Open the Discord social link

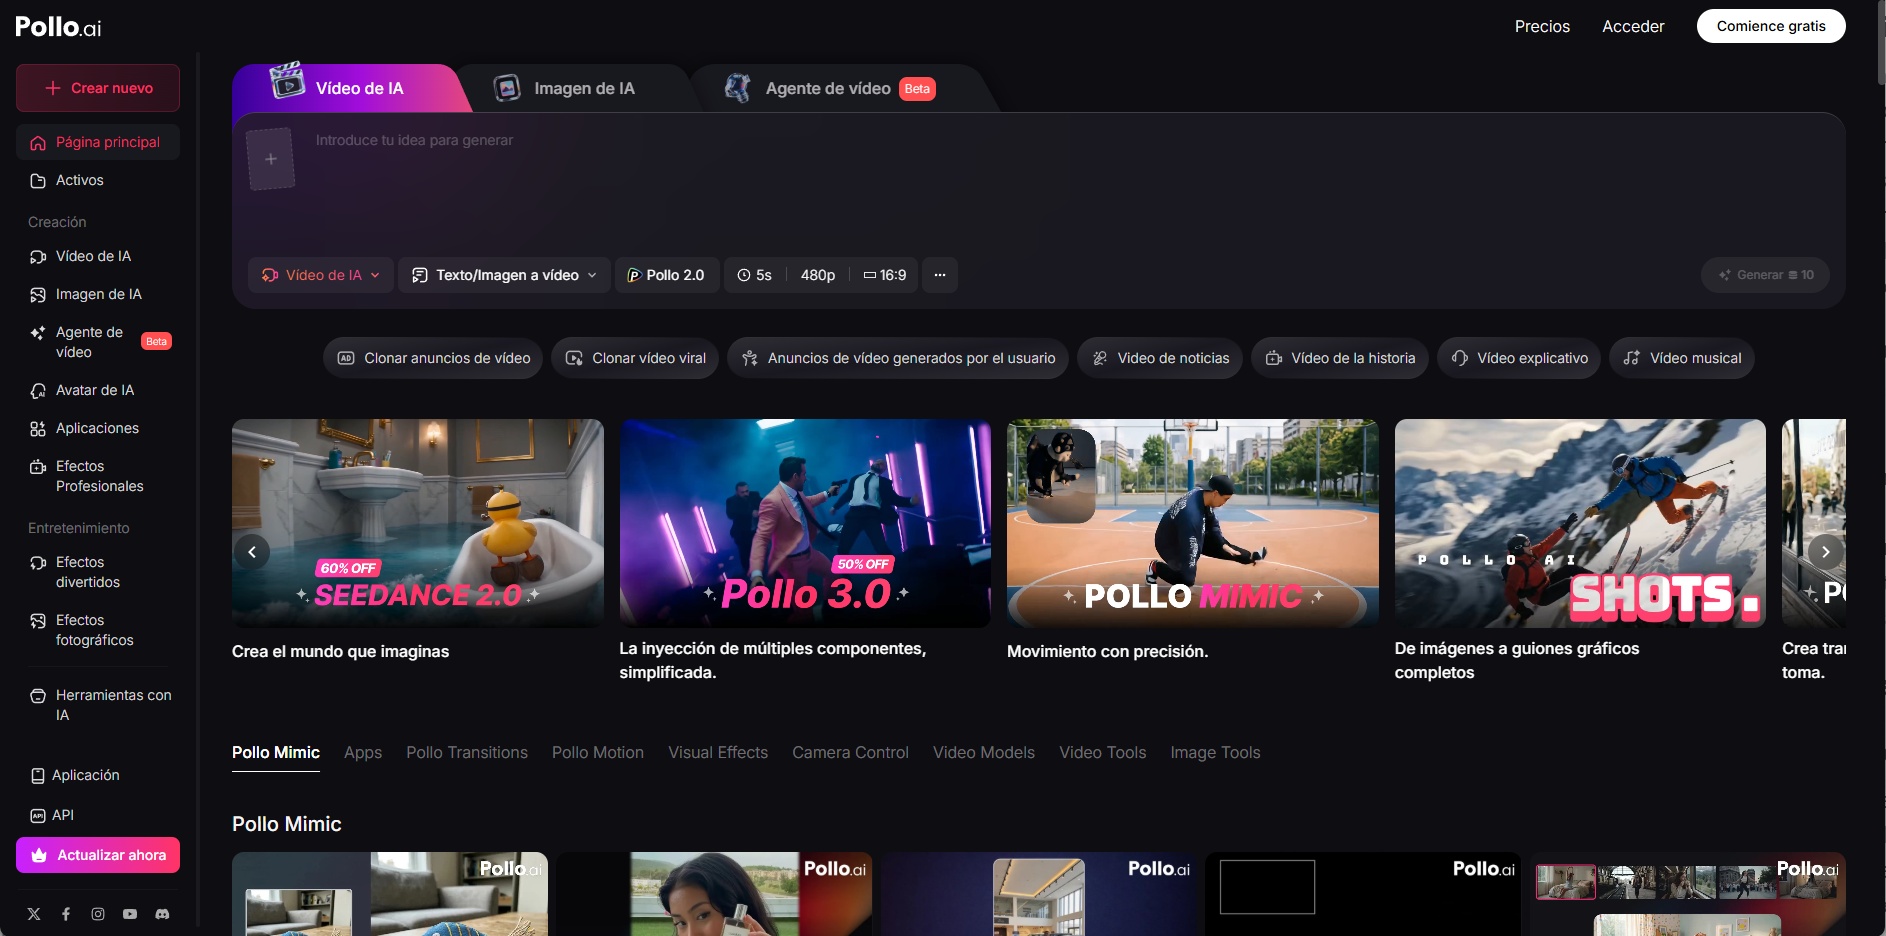click(x=162, y=914)
